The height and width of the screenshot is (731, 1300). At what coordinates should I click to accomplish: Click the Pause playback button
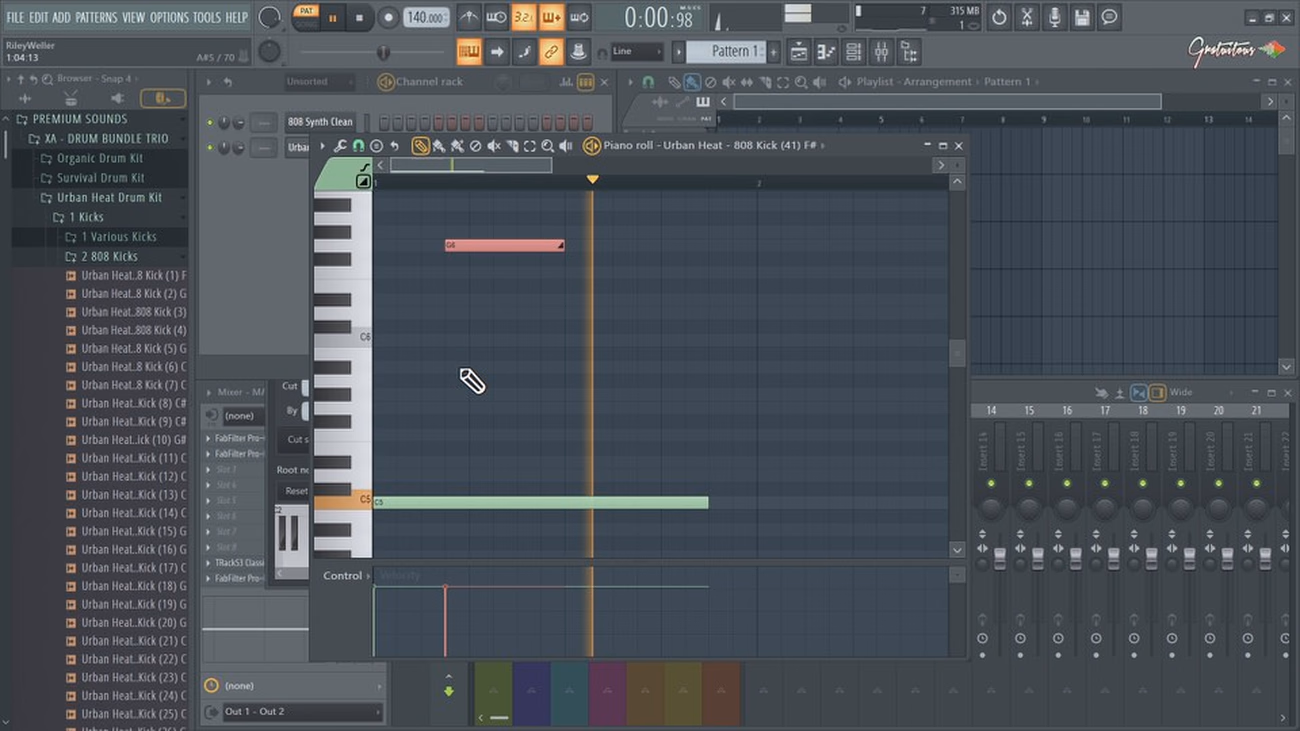click(333, 17)
